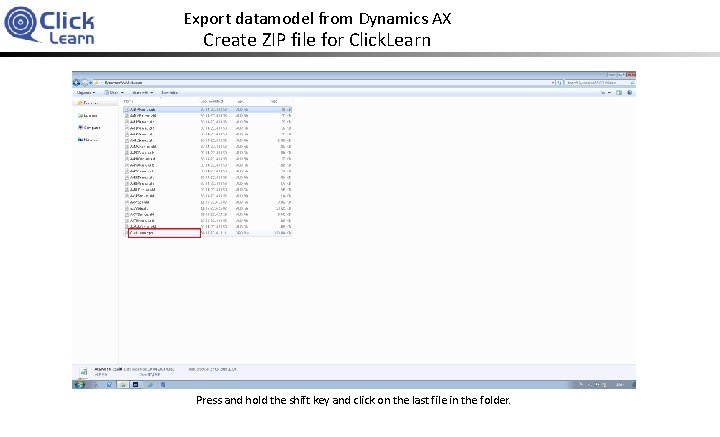Click the active Explorer folder icon on taskbar
The height and width of the screenshot is (437, 720).
coord(123,385)
